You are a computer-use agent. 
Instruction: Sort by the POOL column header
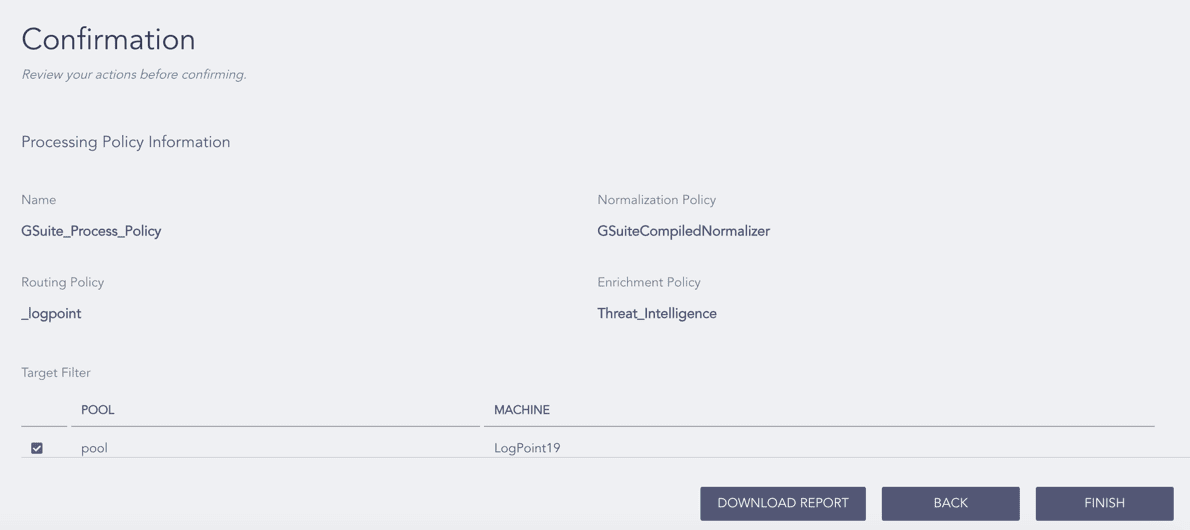(98, 410)
